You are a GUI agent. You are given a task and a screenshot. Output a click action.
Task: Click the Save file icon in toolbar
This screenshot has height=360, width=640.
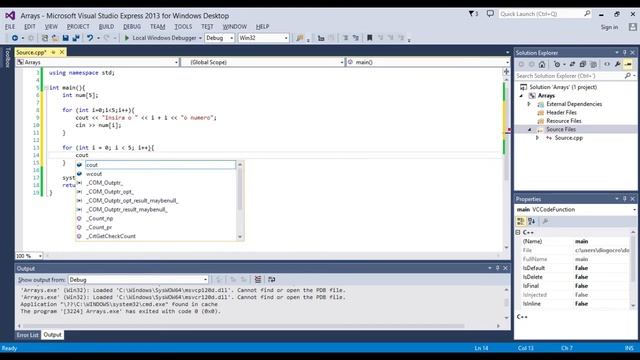65,38
